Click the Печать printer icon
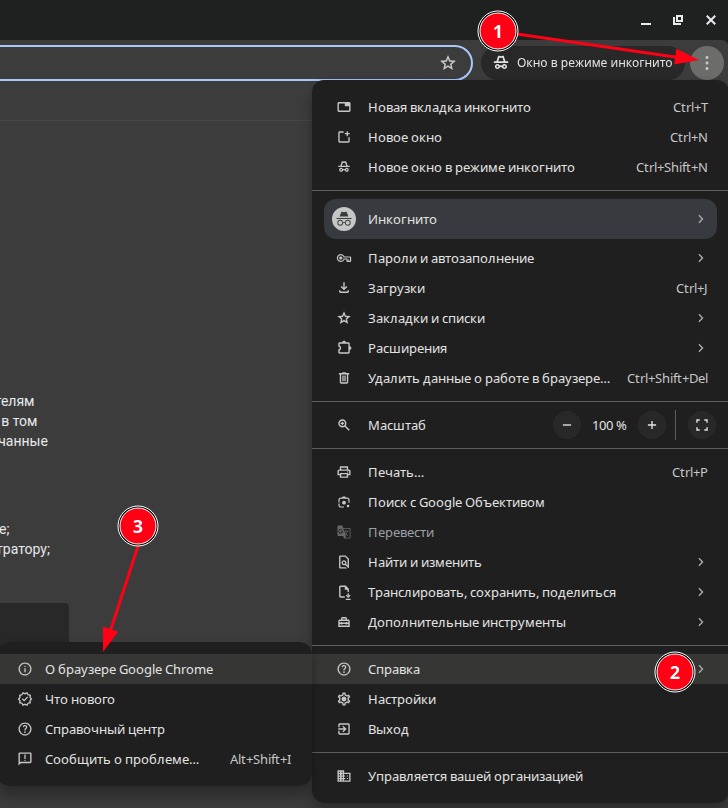Viewport: 728px width, 808px height. tap(344, 472)
